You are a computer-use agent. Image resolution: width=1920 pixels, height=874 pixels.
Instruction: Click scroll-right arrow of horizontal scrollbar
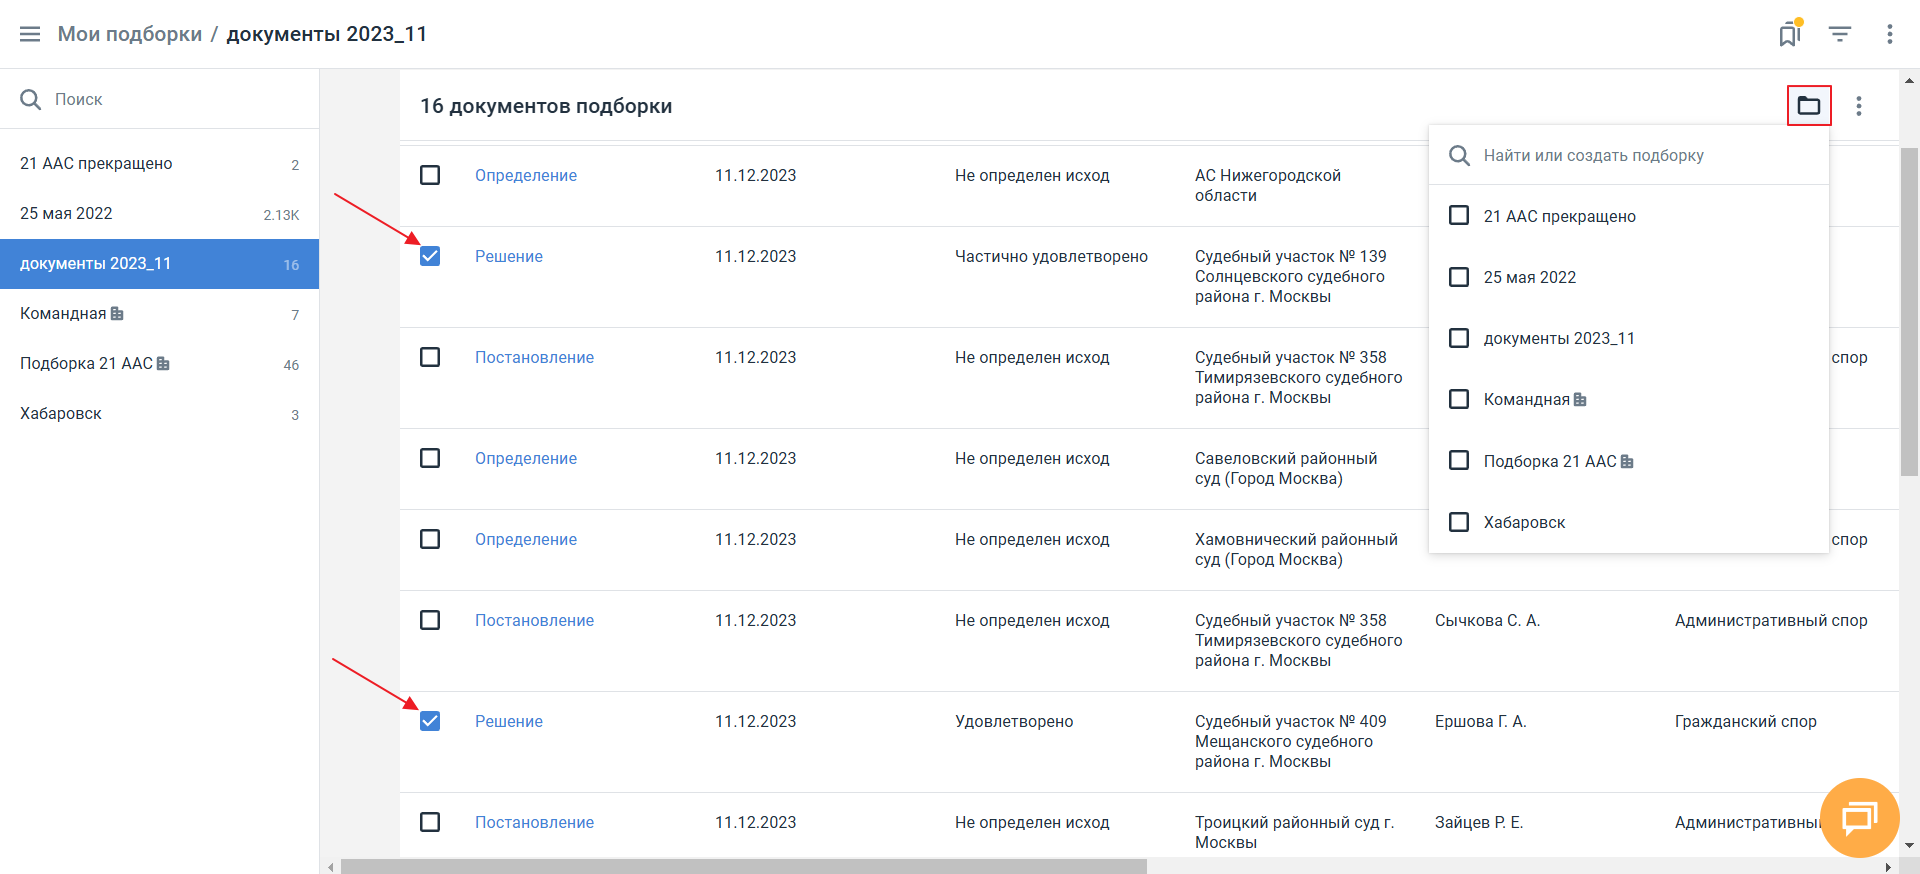(x=1888, y=866)
